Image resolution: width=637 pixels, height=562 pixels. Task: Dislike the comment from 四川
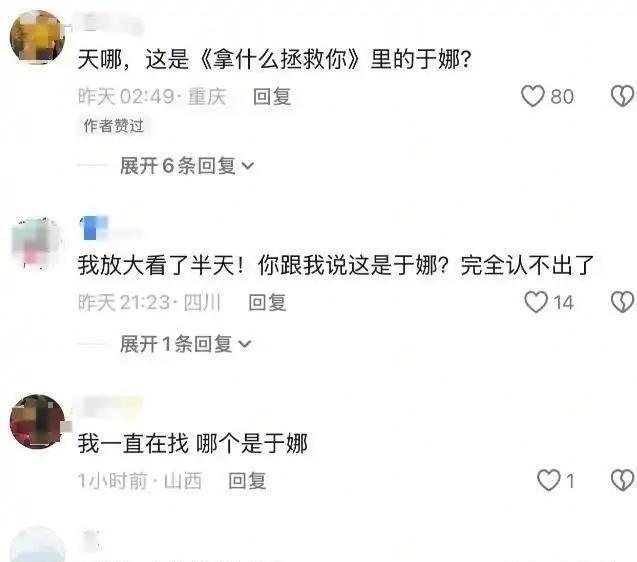coord(623,302)
